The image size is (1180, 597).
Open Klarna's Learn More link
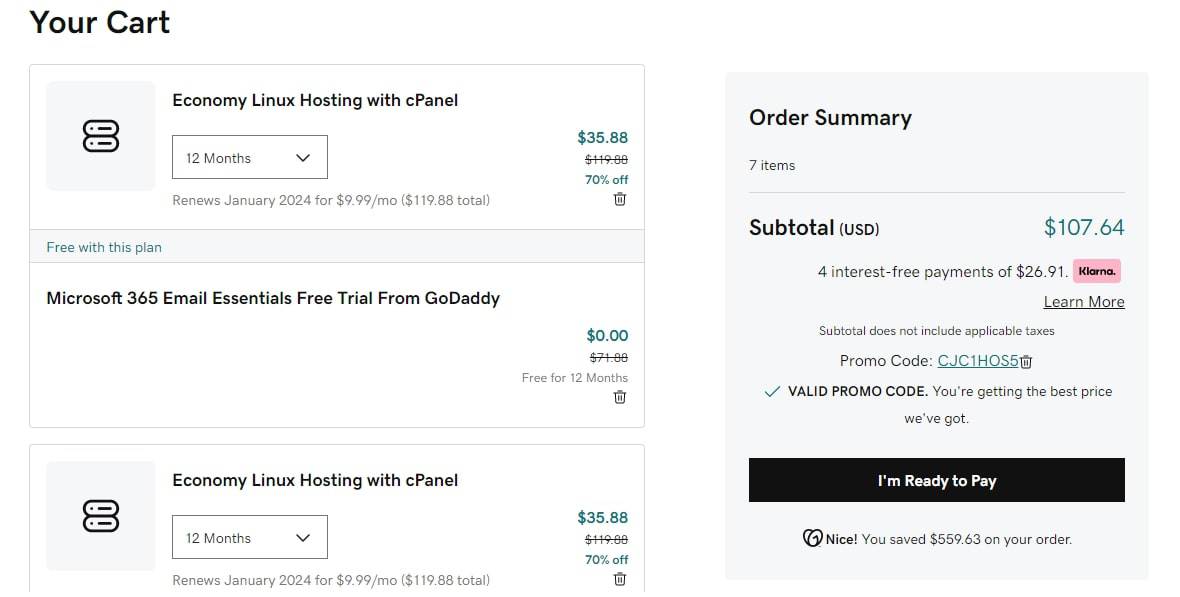pyautogui.click(x=1084, y=302)
